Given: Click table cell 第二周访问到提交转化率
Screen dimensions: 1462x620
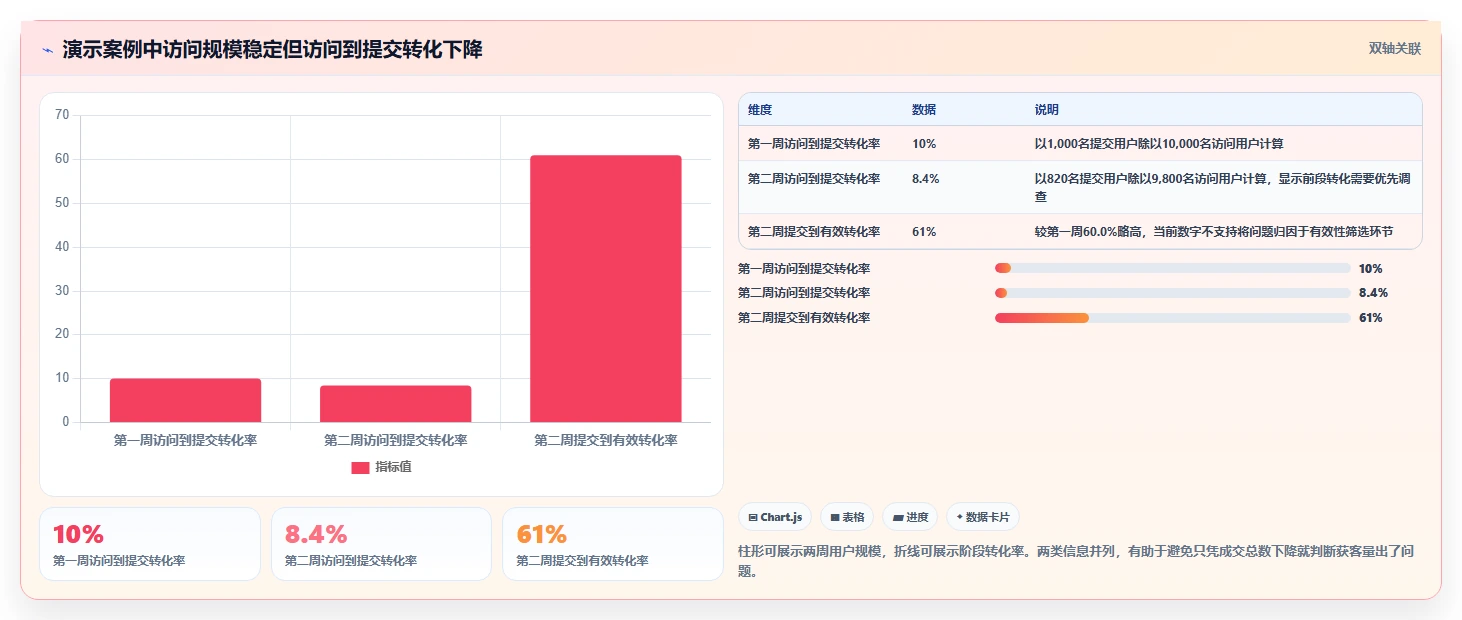Looking at the screenshot, I should (x=814, y=179).
